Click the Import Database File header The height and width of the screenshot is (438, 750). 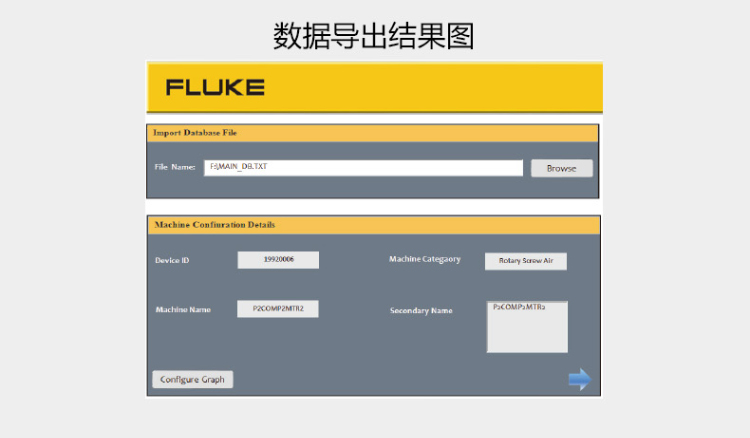coord(373,133)
